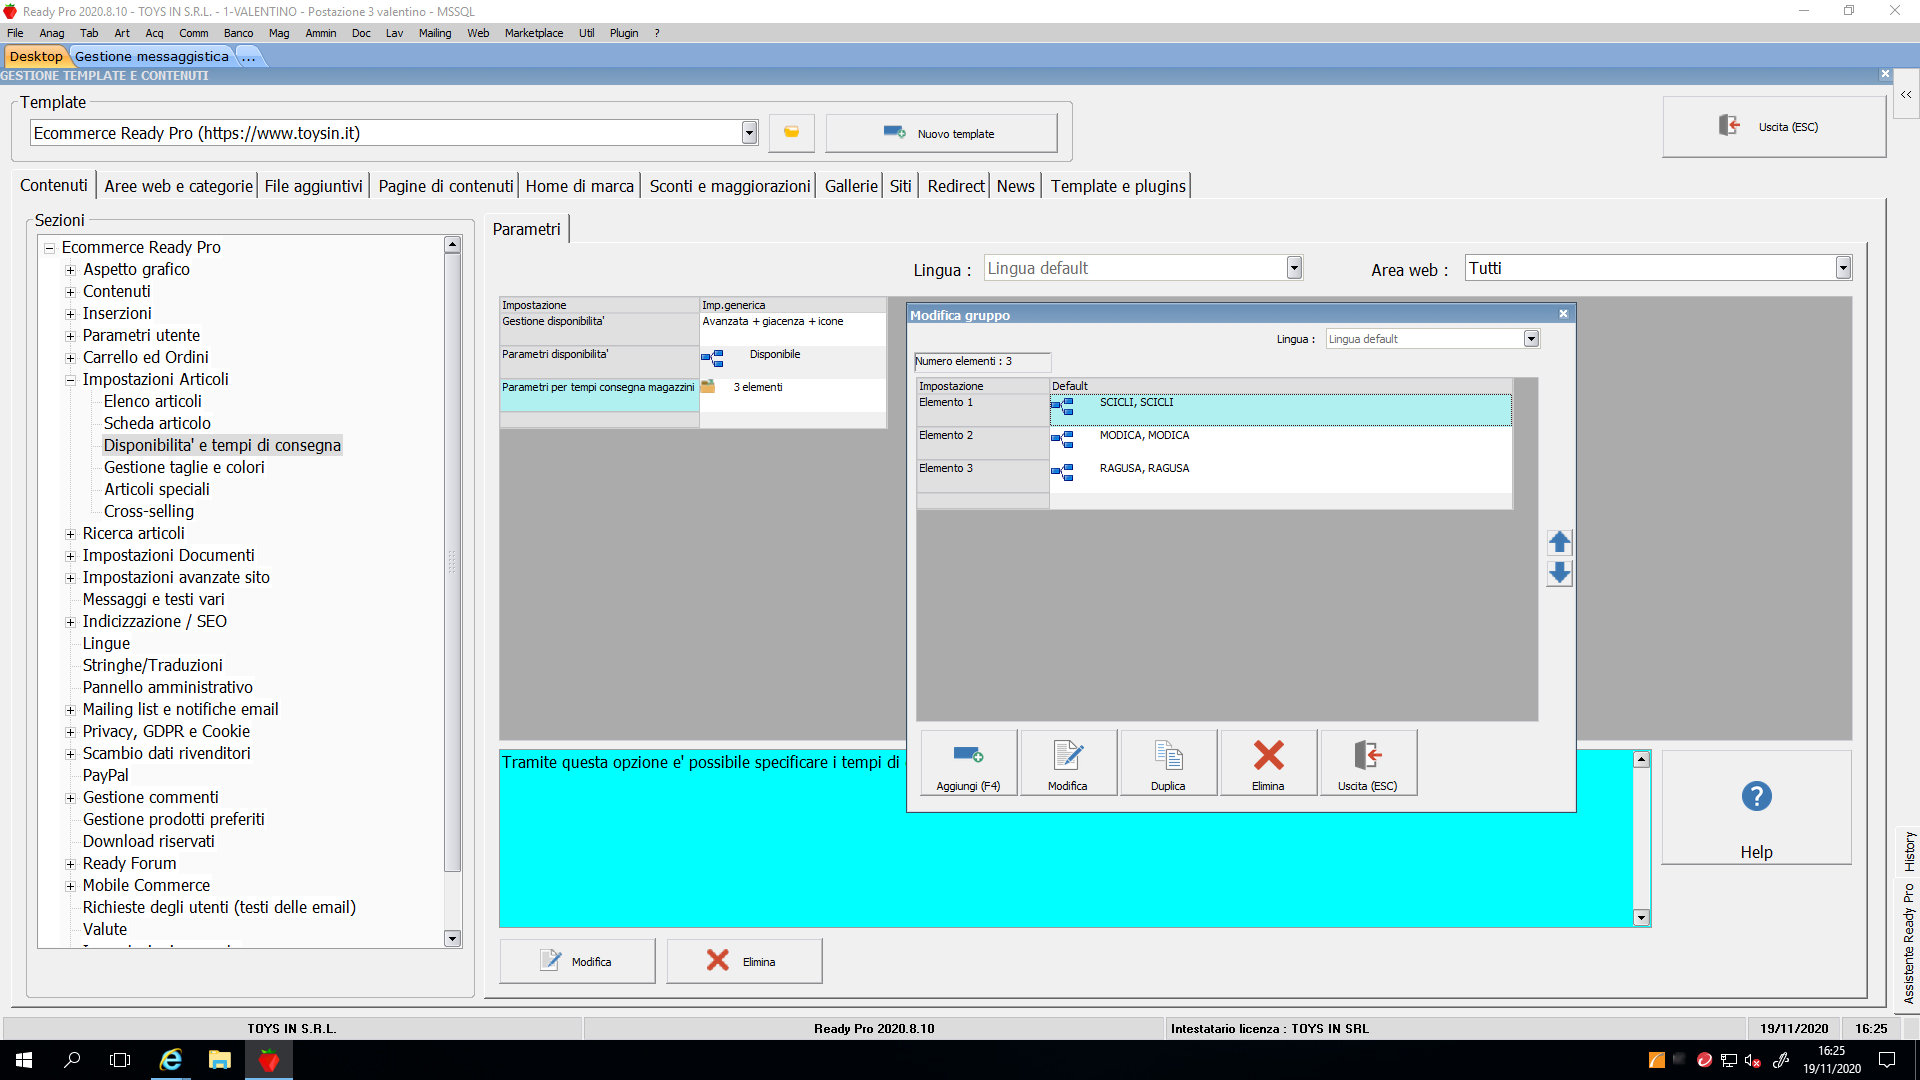This screenshot has width=1920, height=1080.
Task: Select Gestione taglie e colori tree item
Action: [x=184, y=467]
